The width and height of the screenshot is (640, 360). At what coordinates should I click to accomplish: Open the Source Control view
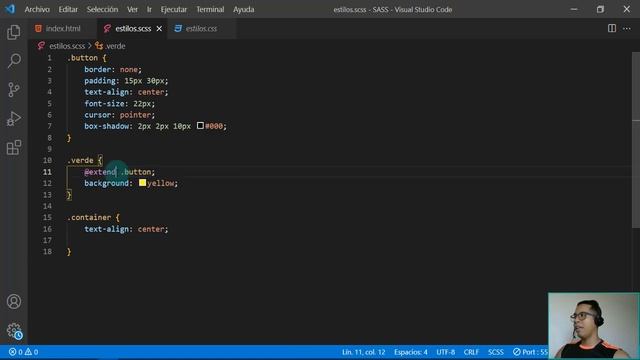click(13, 89)
